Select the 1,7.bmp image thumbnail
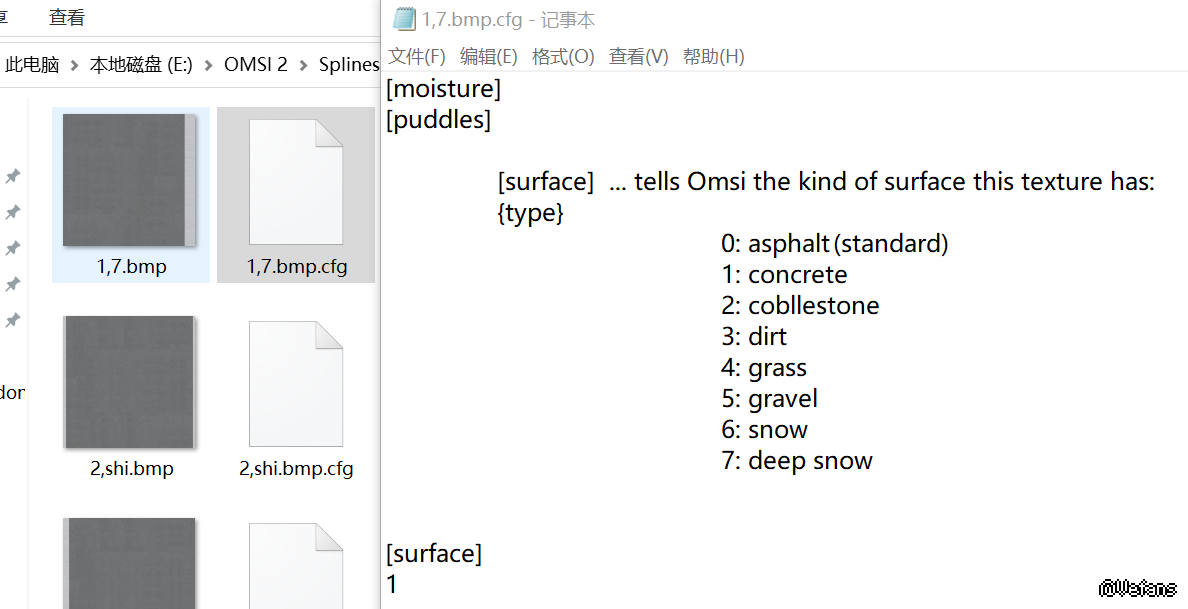 click(x=128, y=180)
